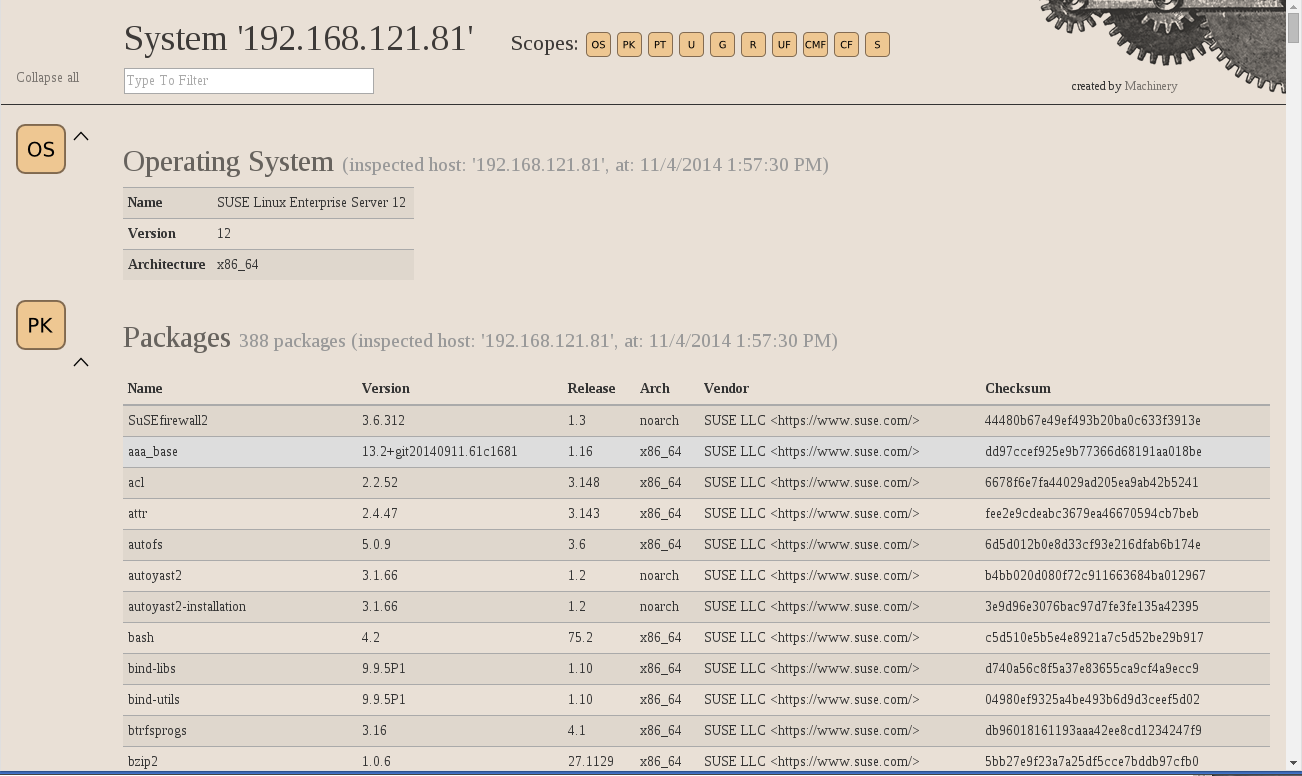Focus the Type To Filter field
1302x776 pixels.
pyautogui.click(x=248, y=81)
